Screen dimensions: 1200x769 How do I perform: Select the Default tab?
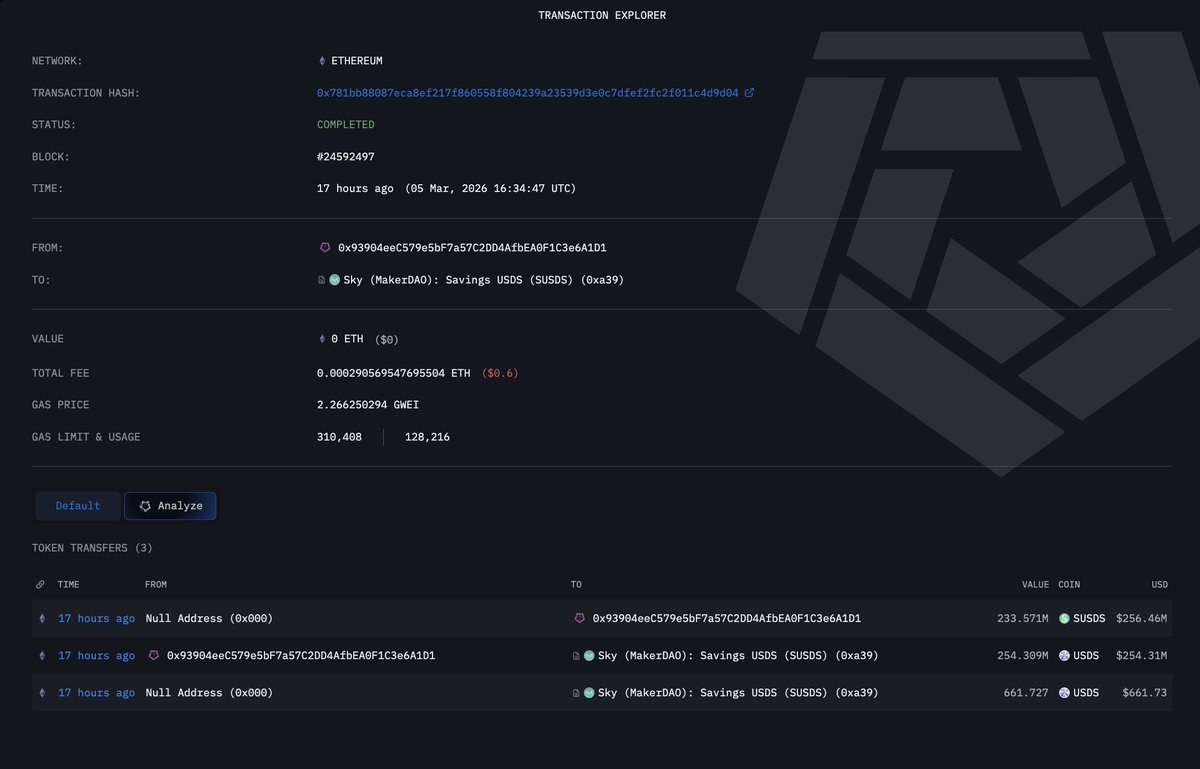point(77,506)
